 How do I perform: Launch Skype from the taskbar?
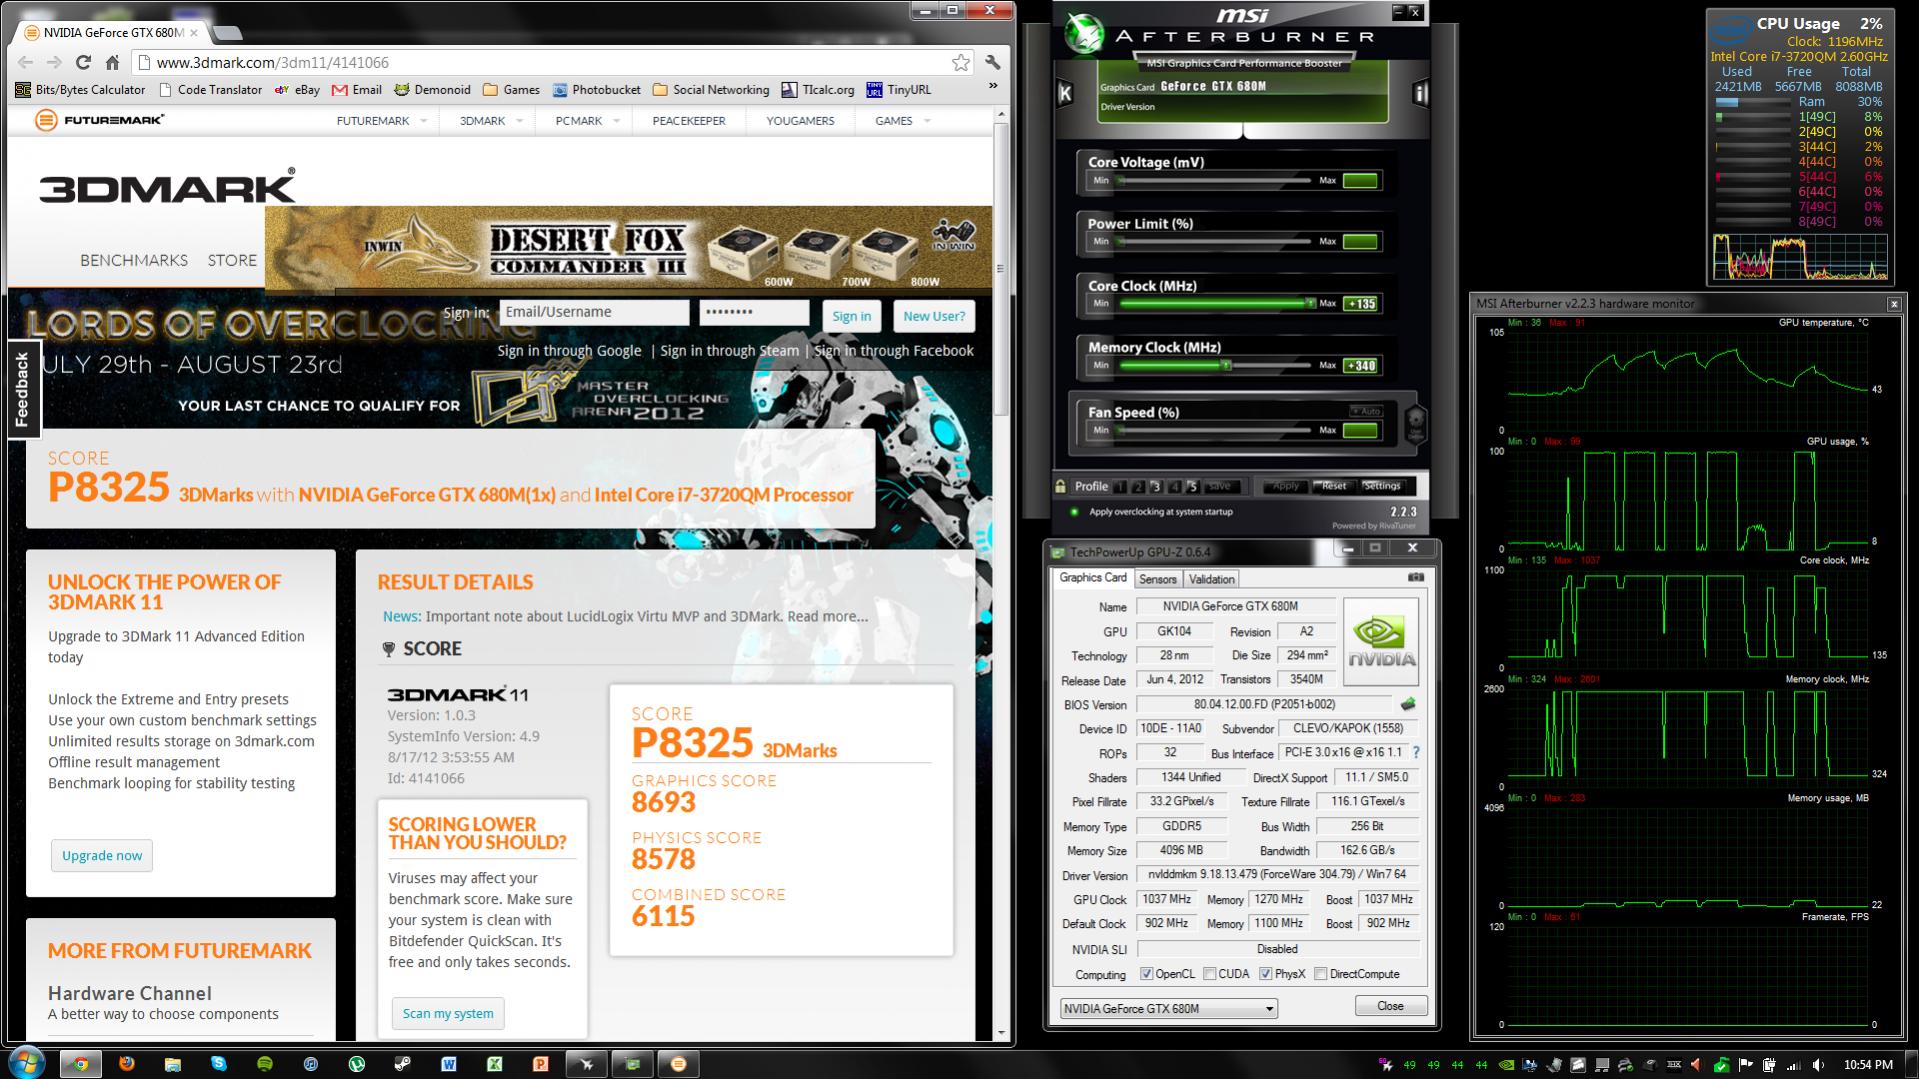click(x=218, y=1064)
